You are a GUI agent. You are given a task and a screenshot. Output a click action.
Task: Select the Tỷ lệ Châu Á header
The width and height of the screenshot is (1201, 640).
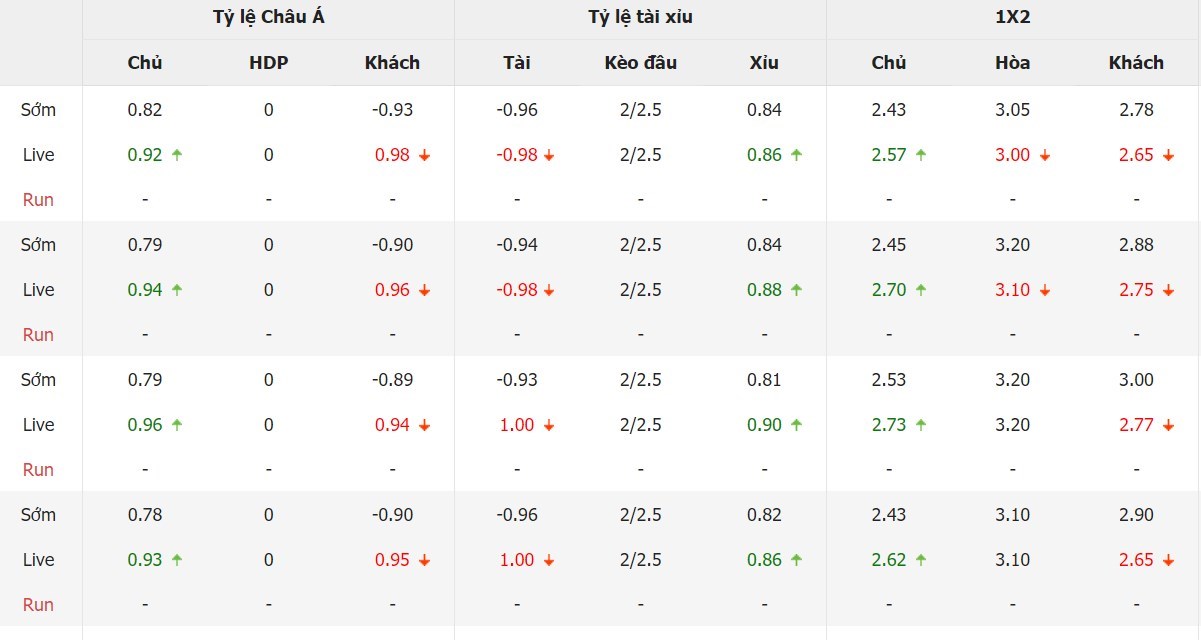(269, 17)
